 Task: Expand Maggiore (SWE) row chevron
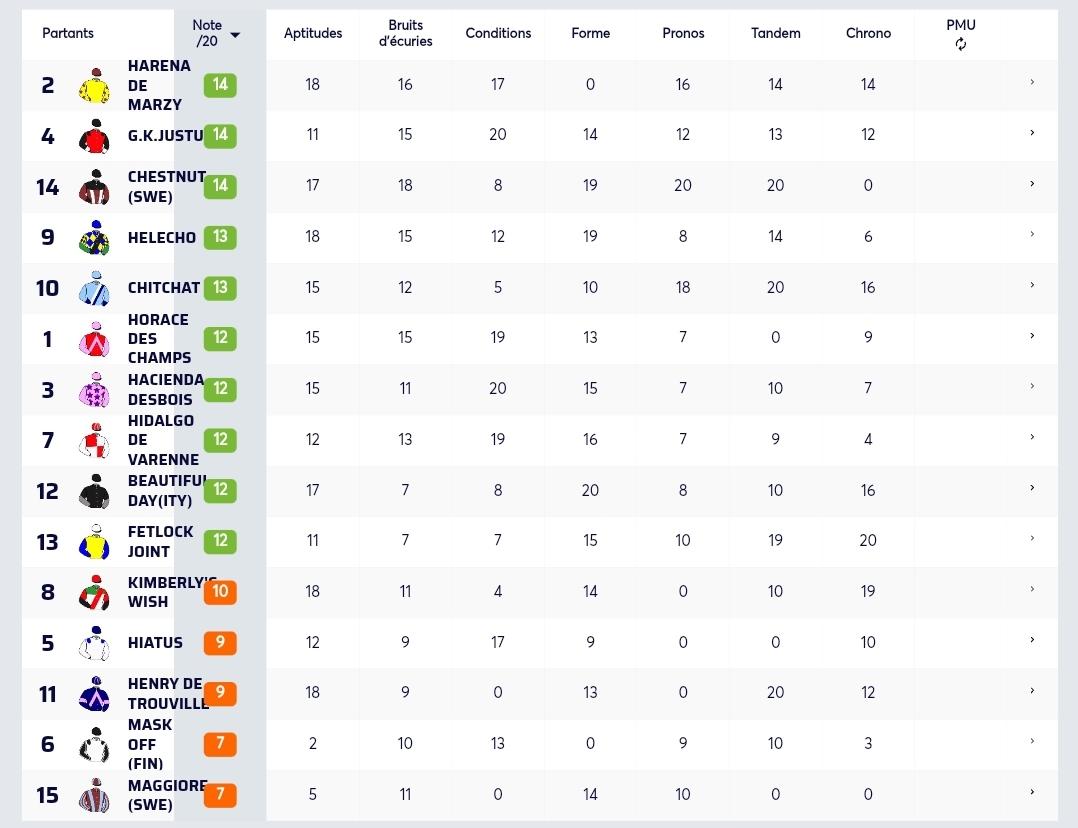[x=1032, y=792]
